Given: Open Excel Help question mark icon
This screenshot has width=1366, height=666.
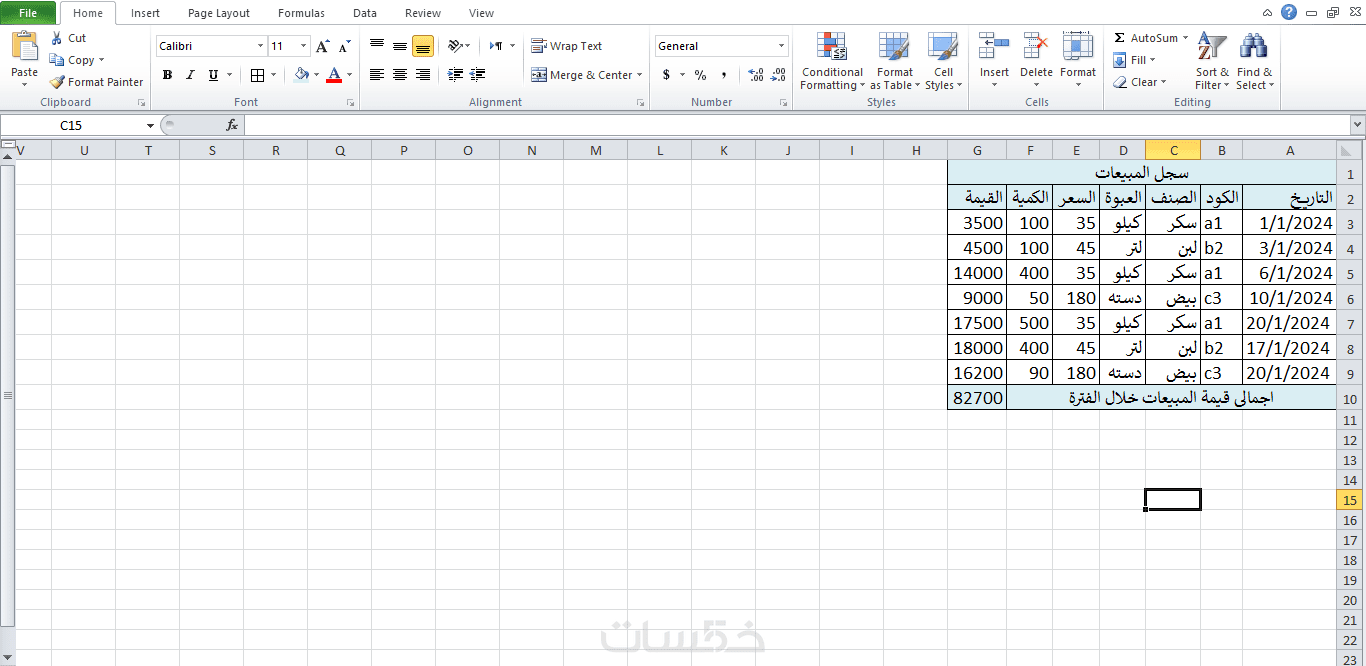Looking at the screenshot, I should click(1289, 12).
